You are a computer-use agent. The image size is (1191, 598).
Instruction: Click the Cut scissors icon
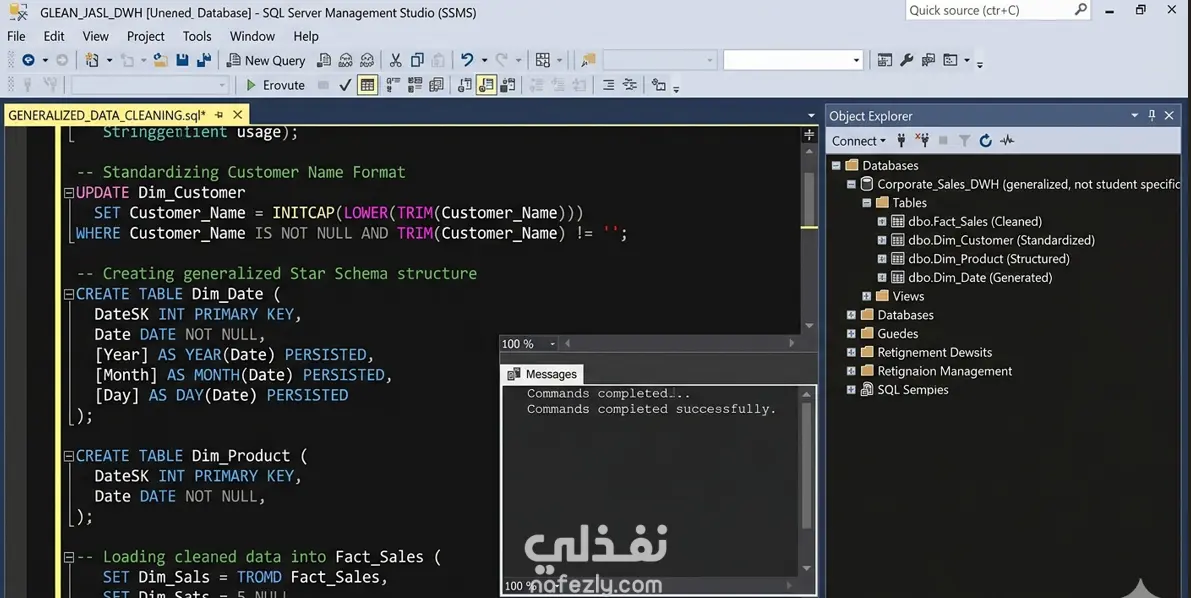[x=396, y=60]
